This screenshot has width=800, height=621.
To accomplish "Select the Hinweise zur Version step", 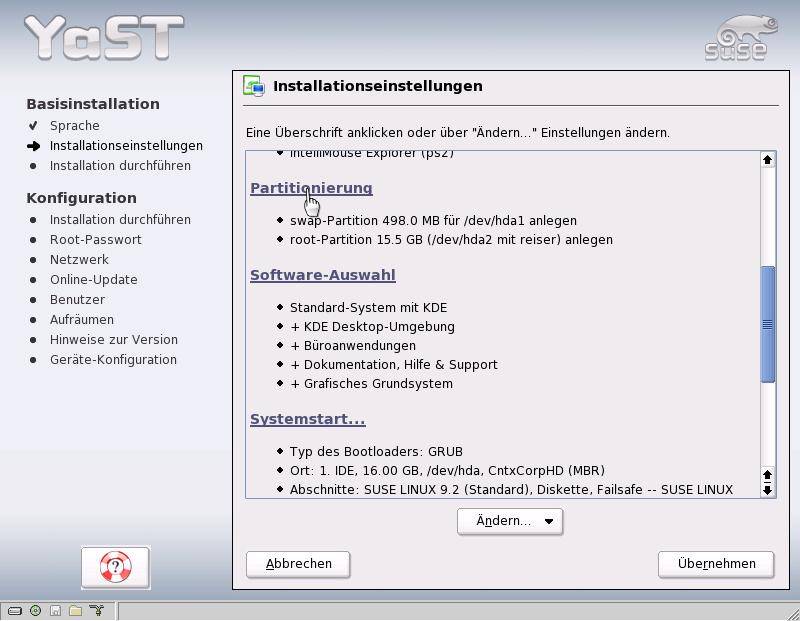I will tap(114, 339).
